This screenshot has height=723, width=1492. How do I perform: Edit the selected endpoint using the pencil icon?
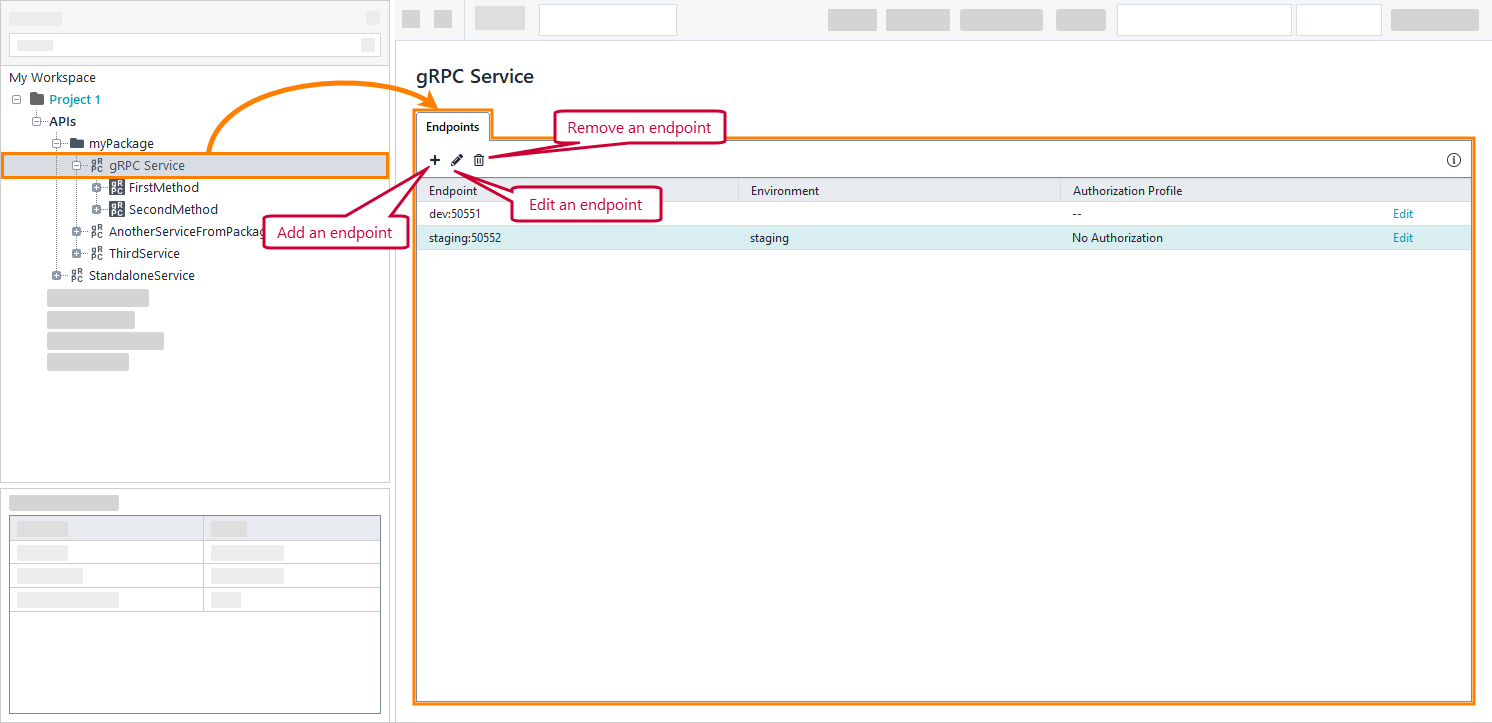click(x=456, y=160)
